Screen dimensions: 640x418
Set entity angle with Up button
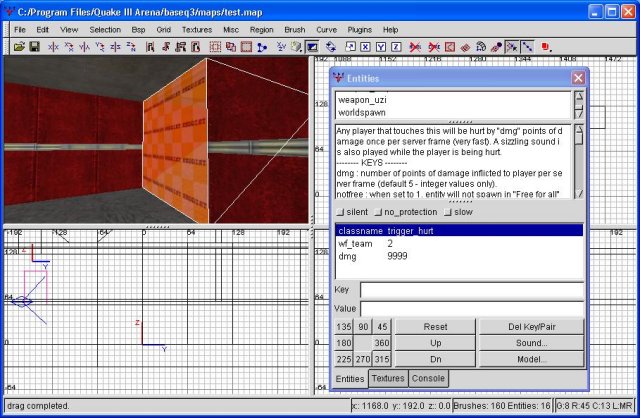click(x=436, y=343)
